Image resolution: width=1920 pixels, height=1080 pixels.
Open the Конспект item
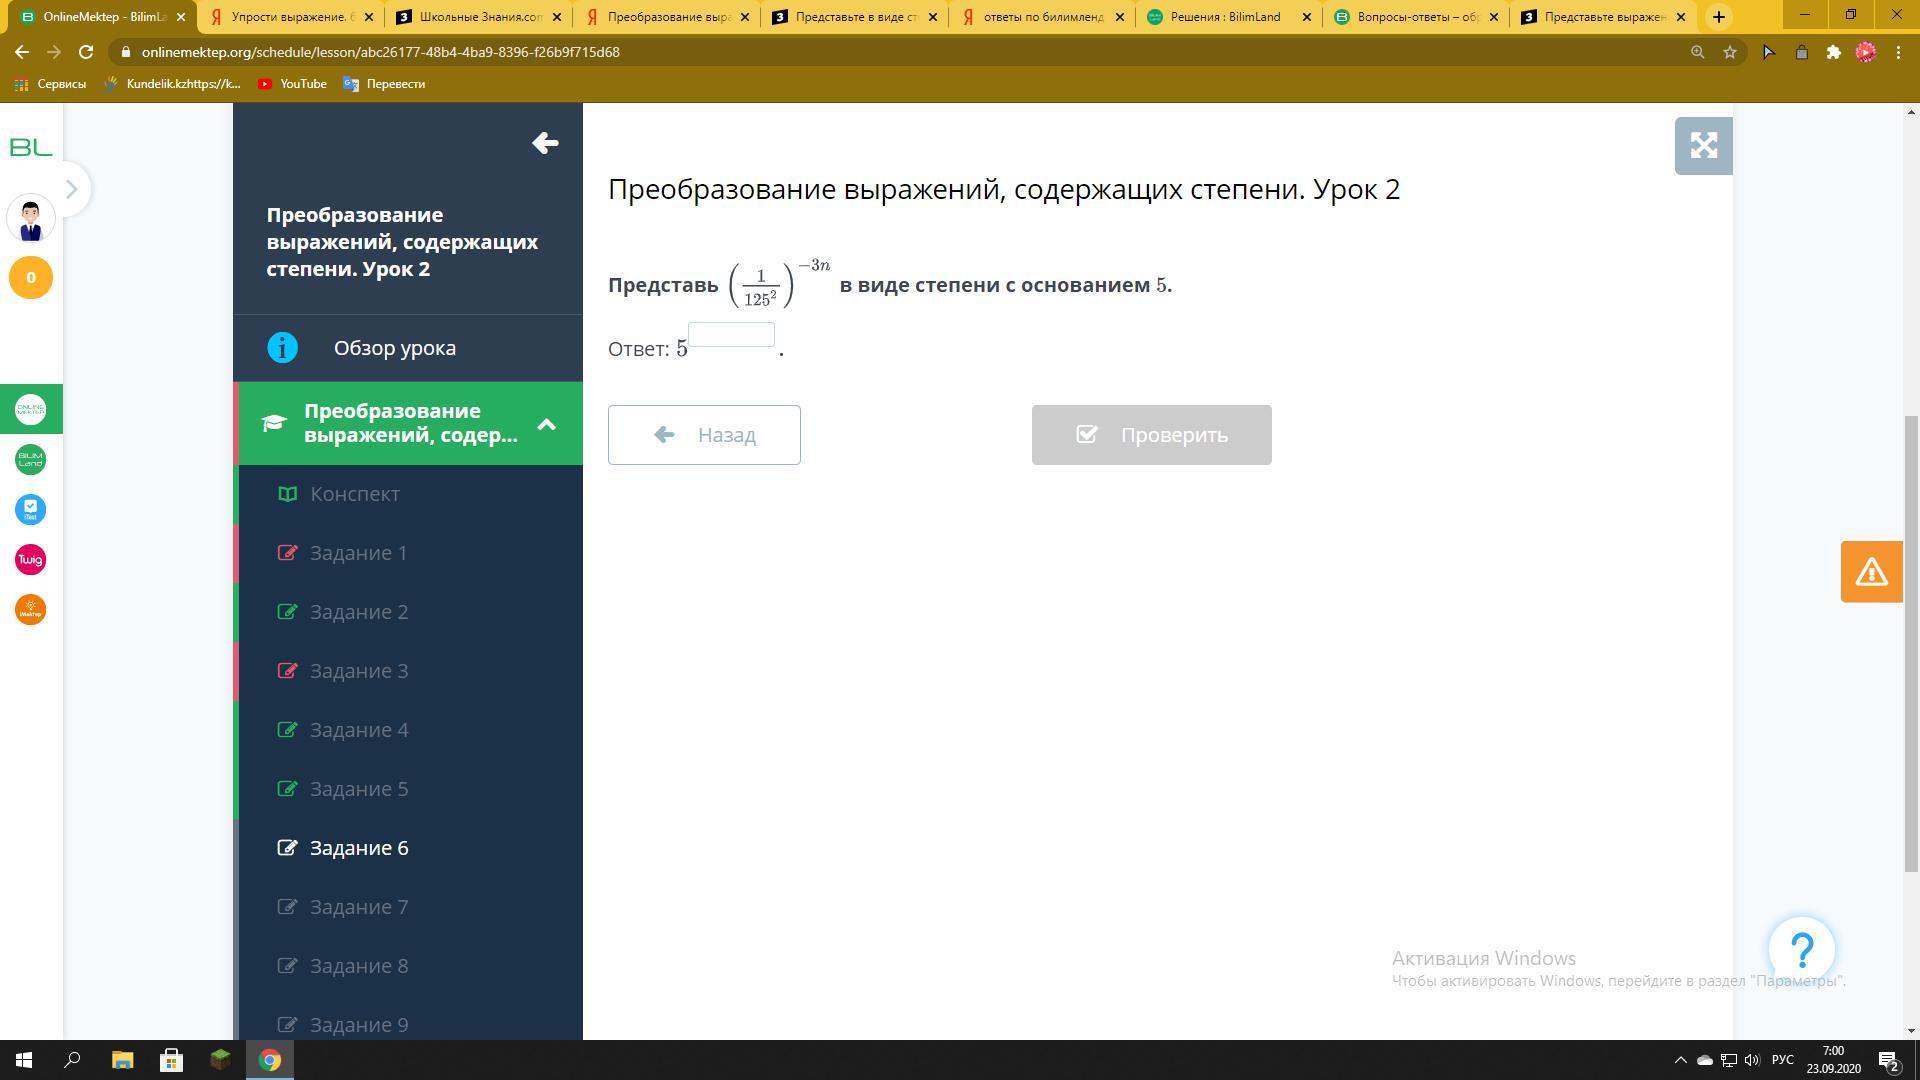355,494
